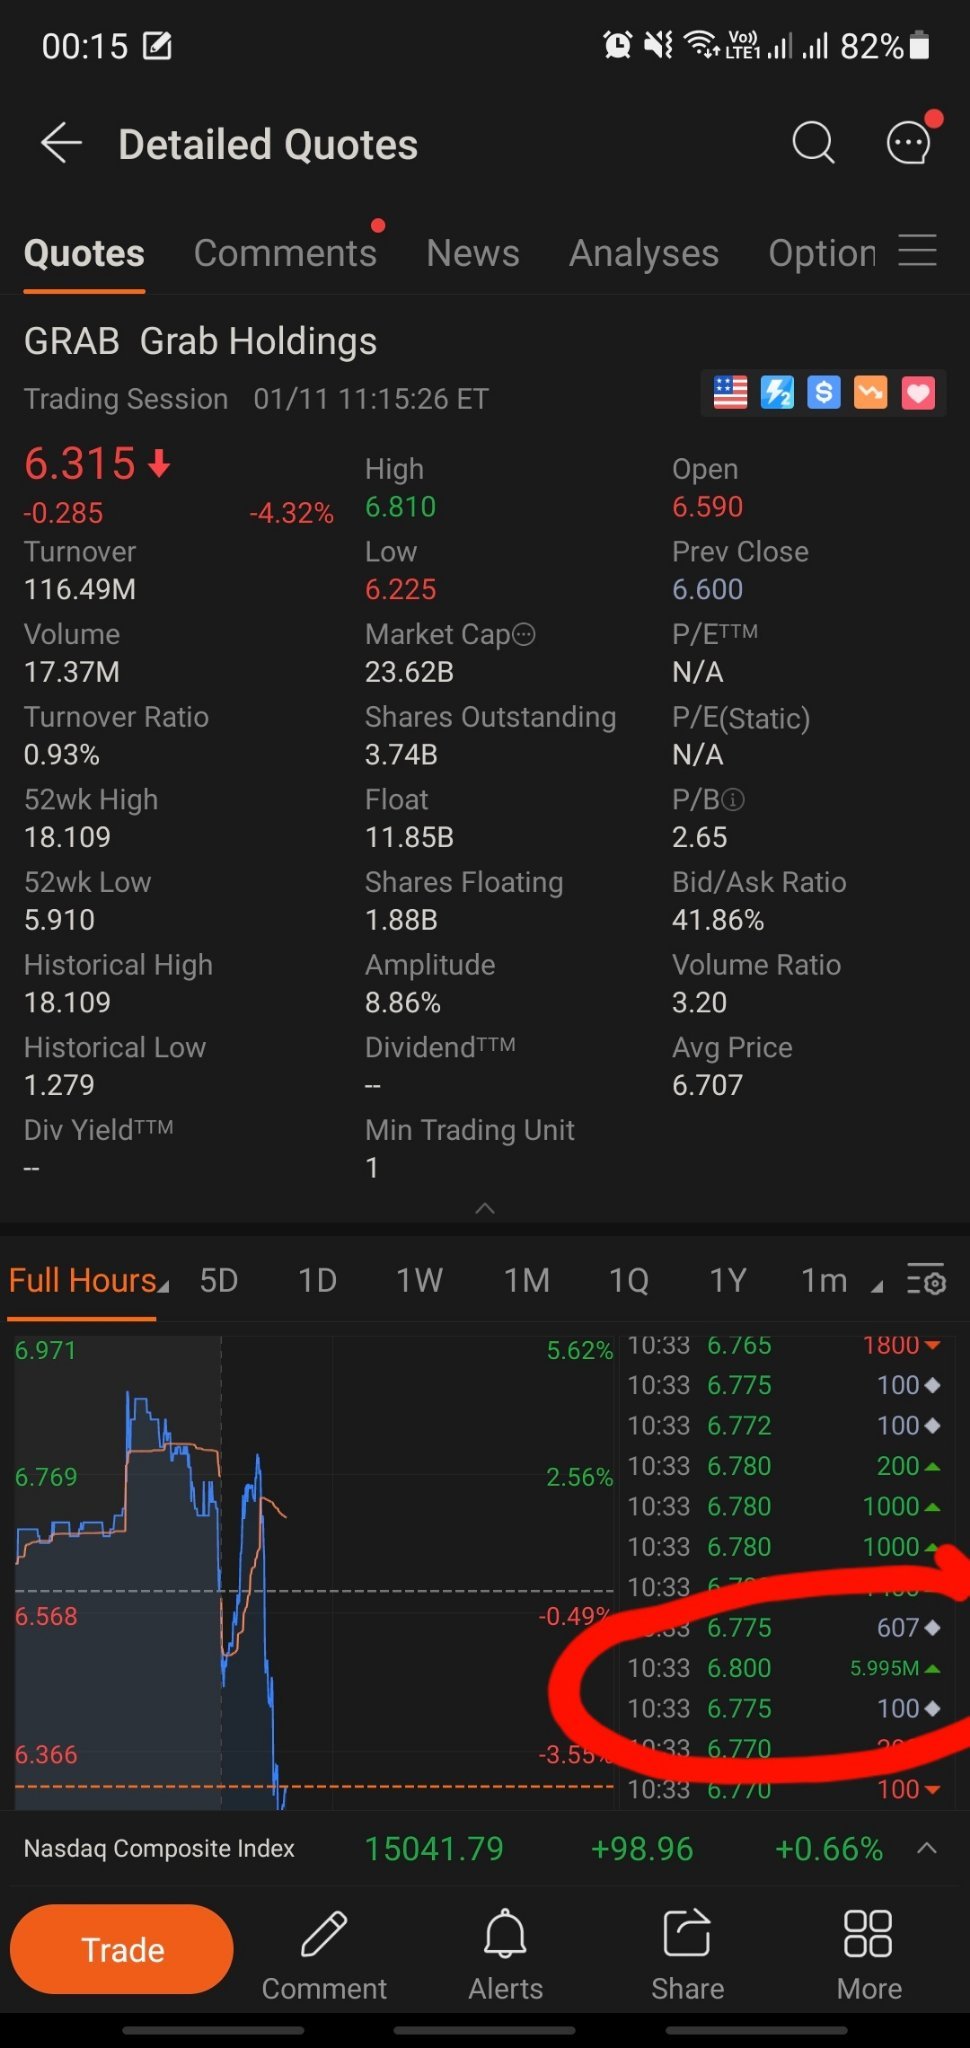Tap the intraday price chart
Viewport: 970px width, 2048px height.
[314, 1572]
